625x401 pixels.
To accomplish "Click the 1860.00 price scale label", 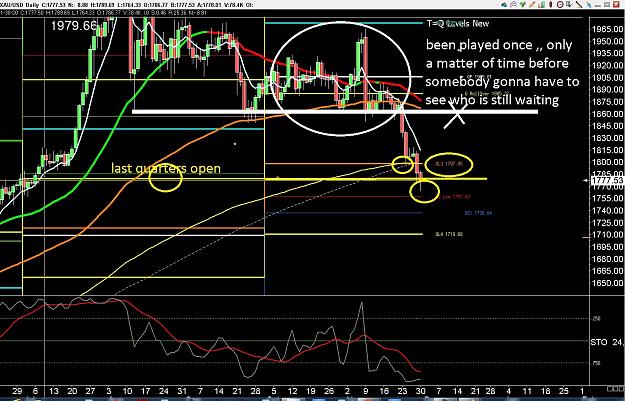I will [x=607, y=114].
